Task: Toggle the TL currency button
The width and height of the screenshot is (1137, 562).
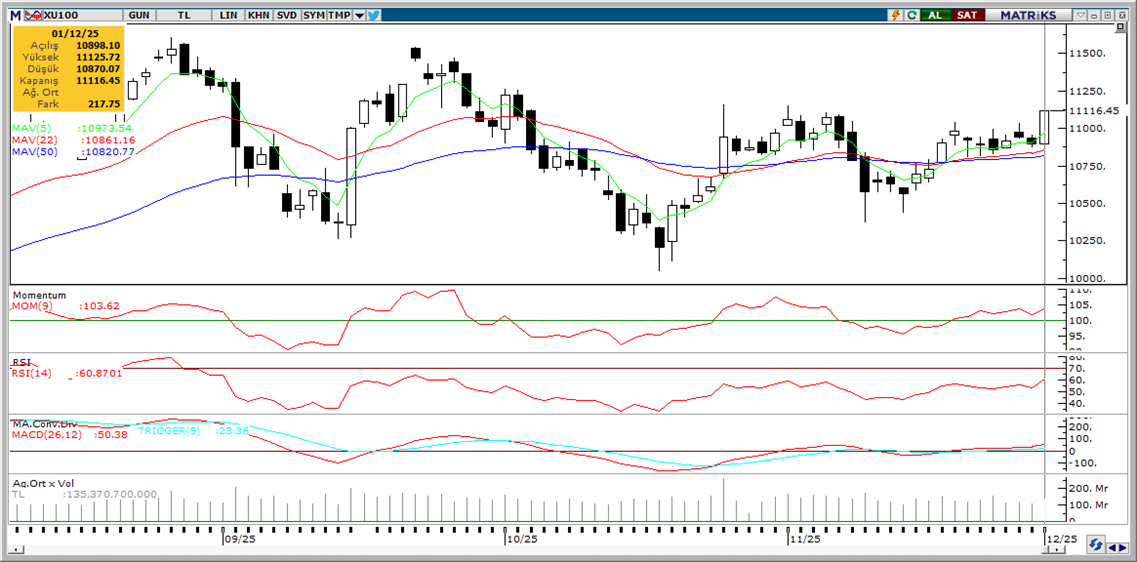Action: (184, 15)
